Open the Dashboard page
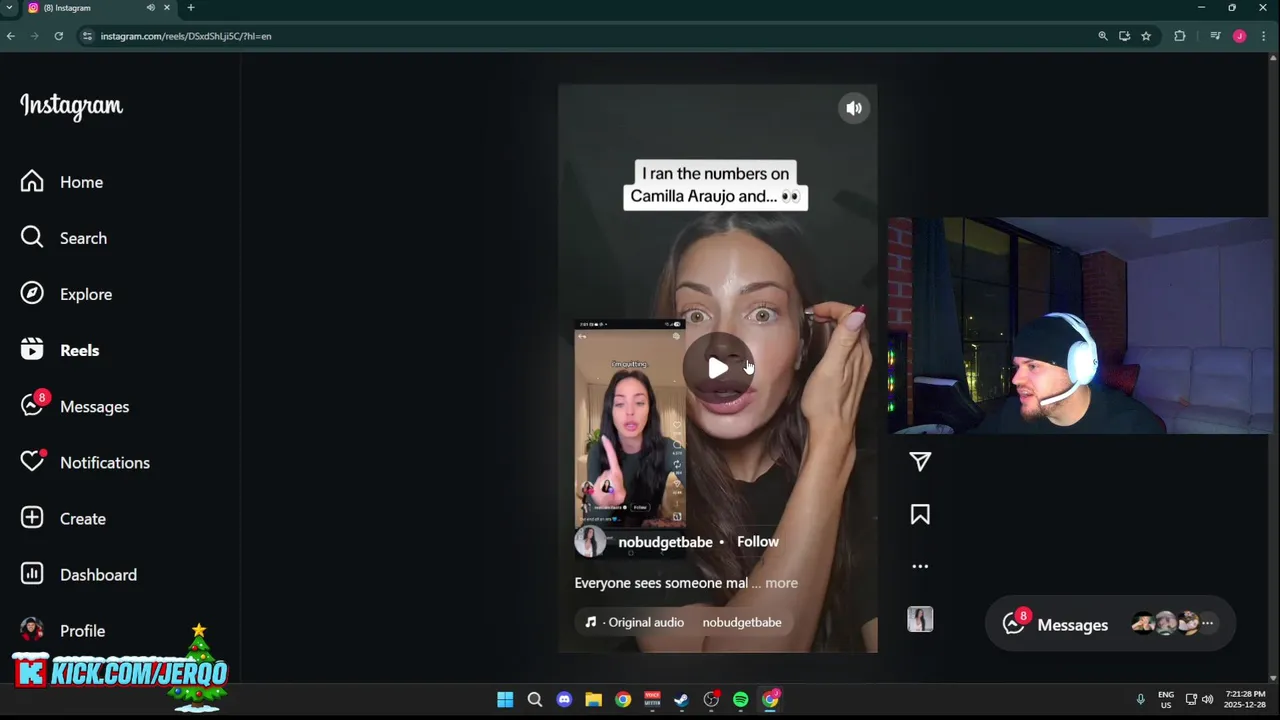1280x720 pixels. click(79, 574)
